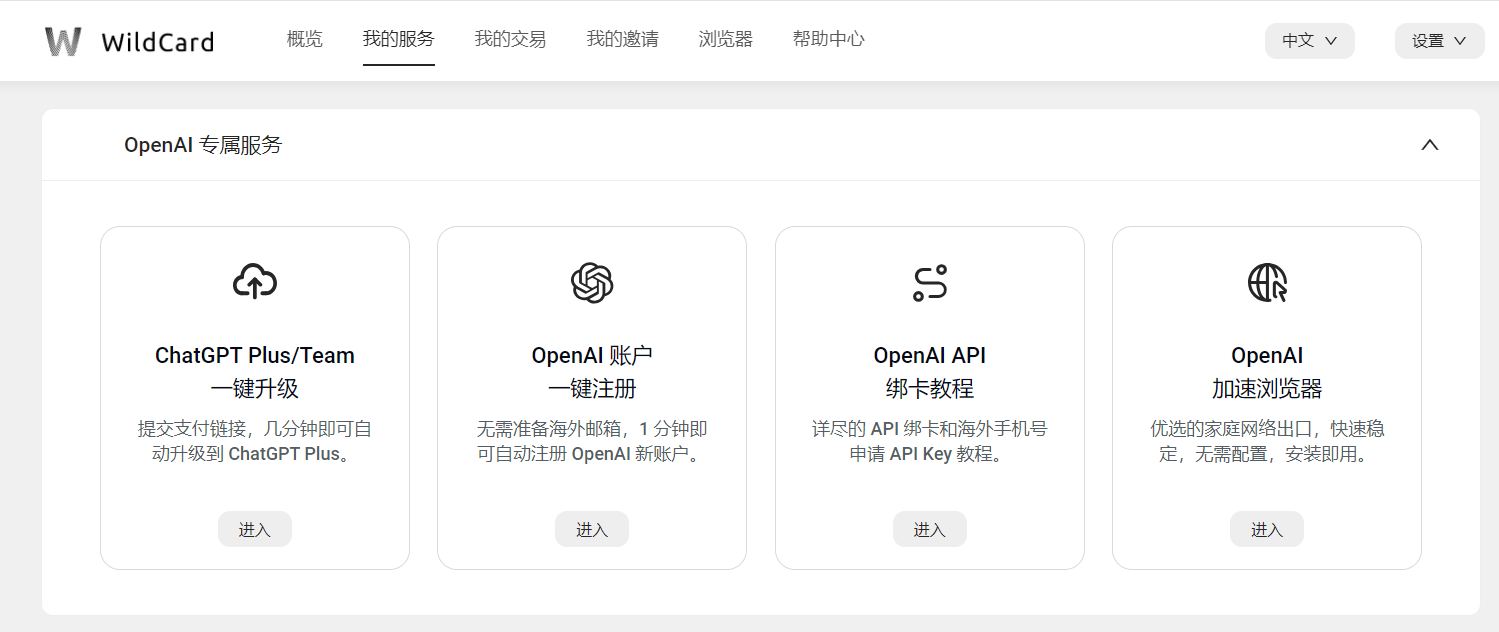Click the OpenAI 加速浏览器 heading
The width and height of the screenshot is (1499, 632).
(x=1267, y=372)
